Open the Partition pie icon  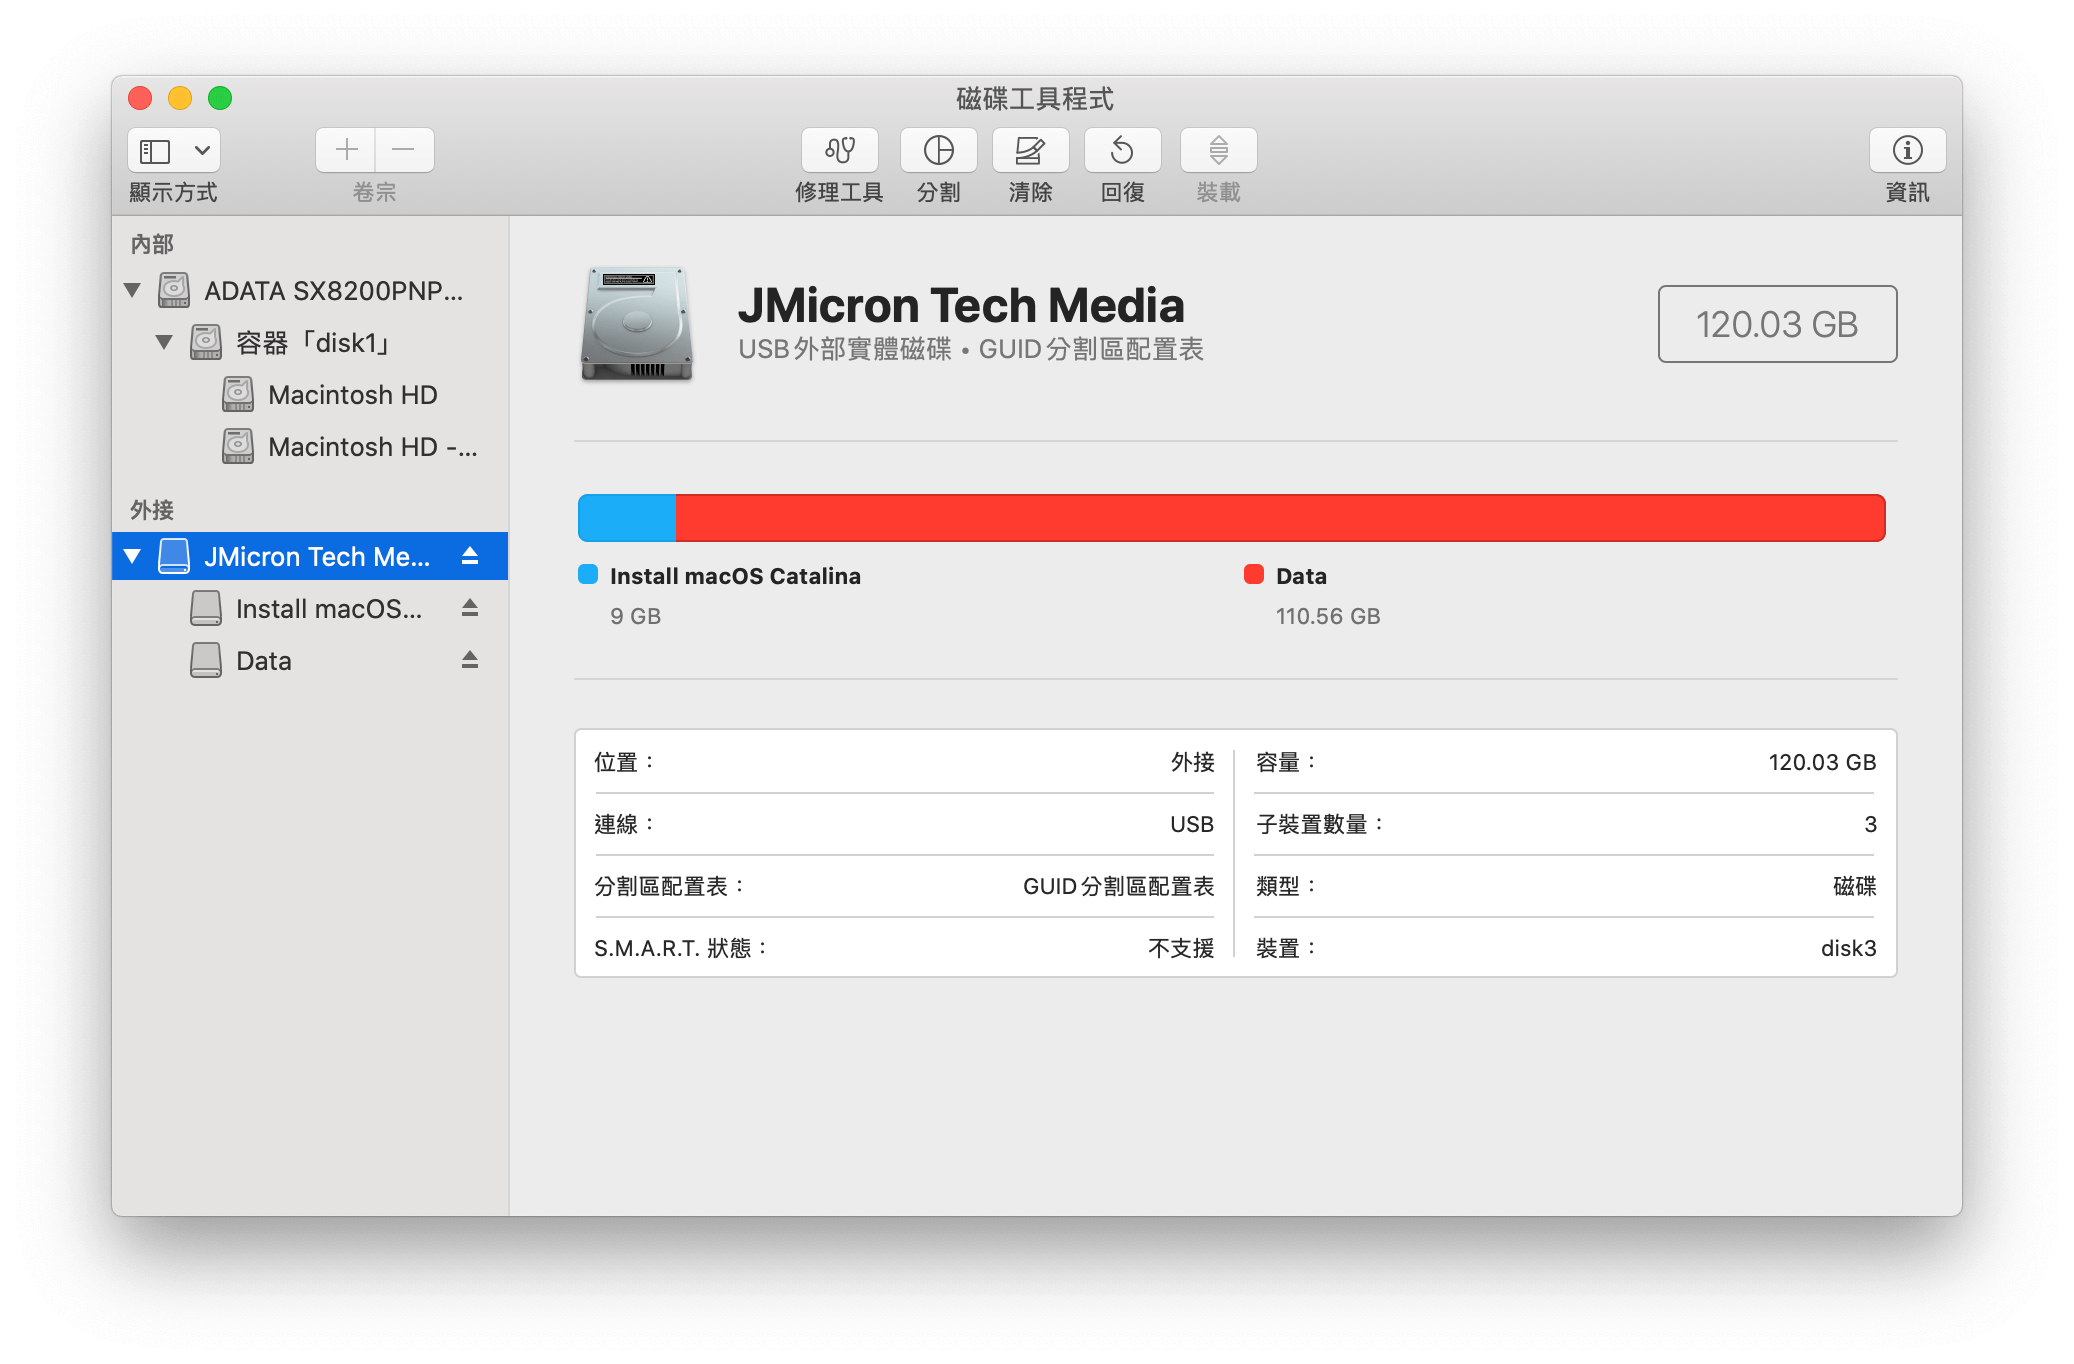click(x=938, y=150)
